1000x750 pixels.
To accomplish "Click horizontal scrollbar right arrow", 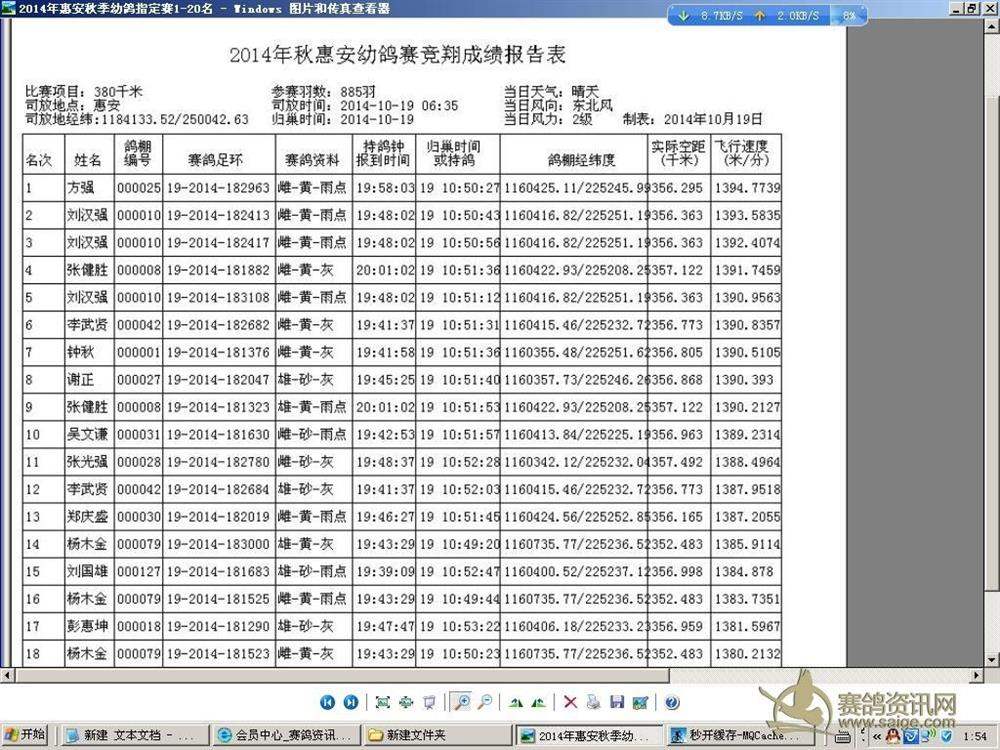I will pyautogui.click(x=978, y=675).
